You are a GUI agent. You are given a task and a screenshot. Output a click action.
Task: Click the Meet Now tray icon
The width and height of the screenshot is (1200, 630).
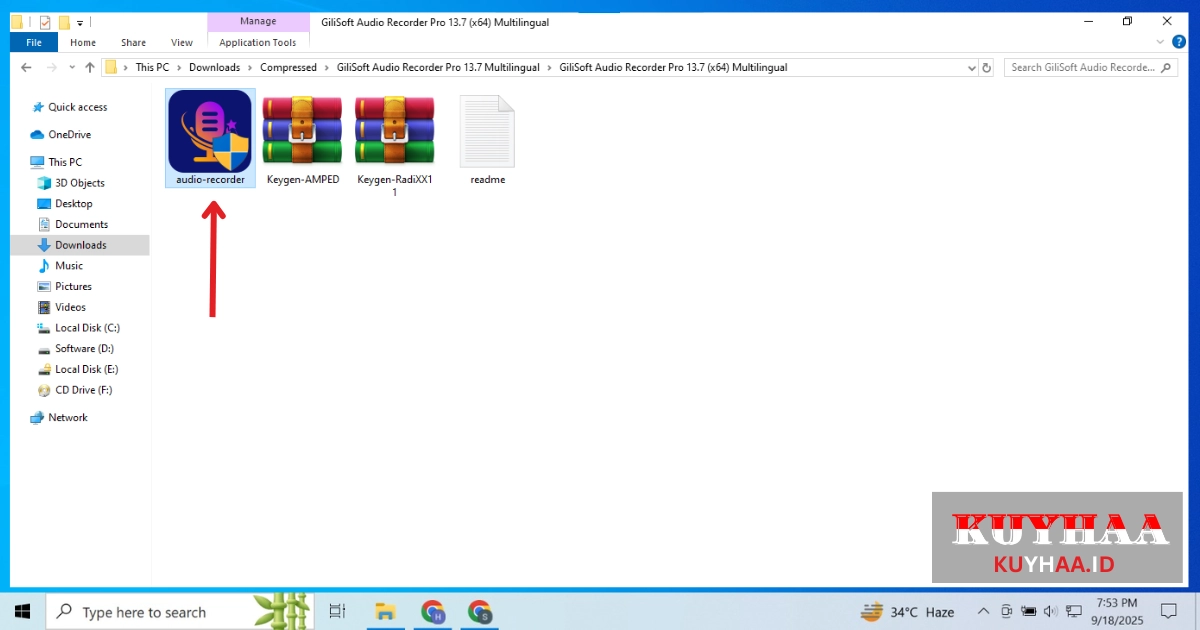tap(1006, 611)
